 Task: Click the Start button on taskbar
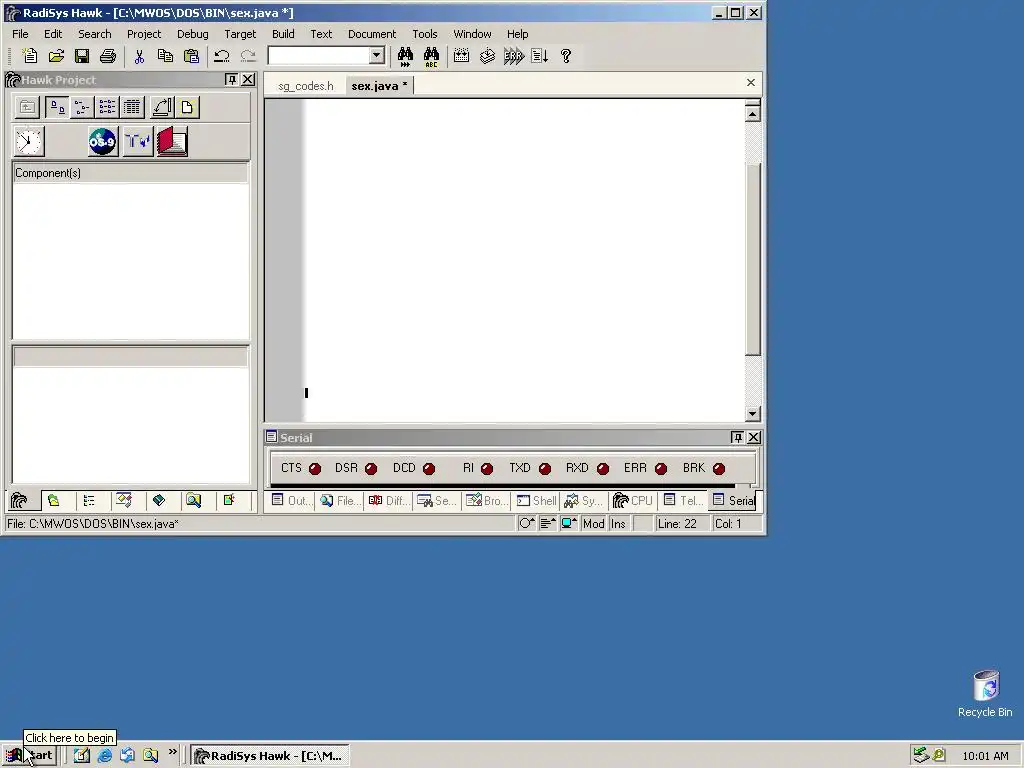29,756
